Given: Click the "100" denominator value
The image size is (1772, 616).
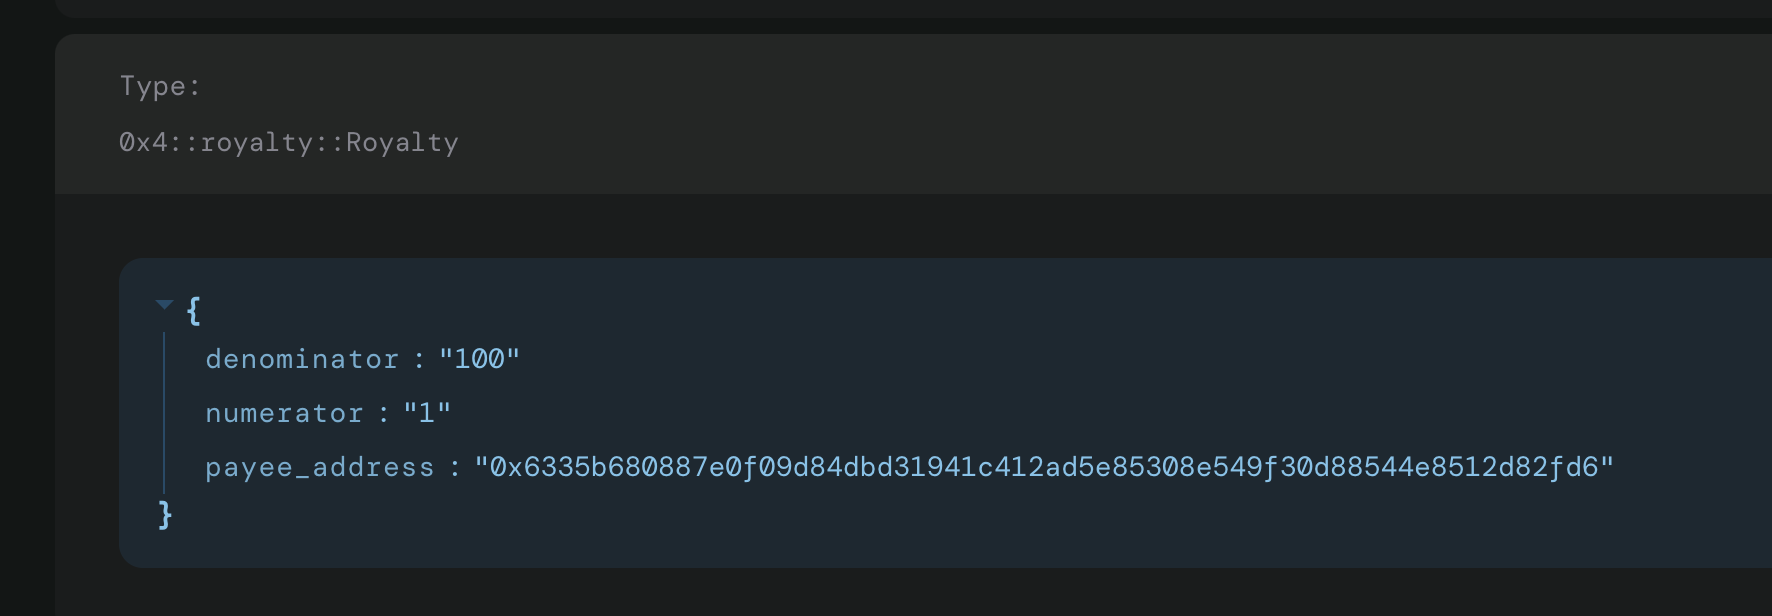Looking at the screenshot, I should tap(480, 359).
